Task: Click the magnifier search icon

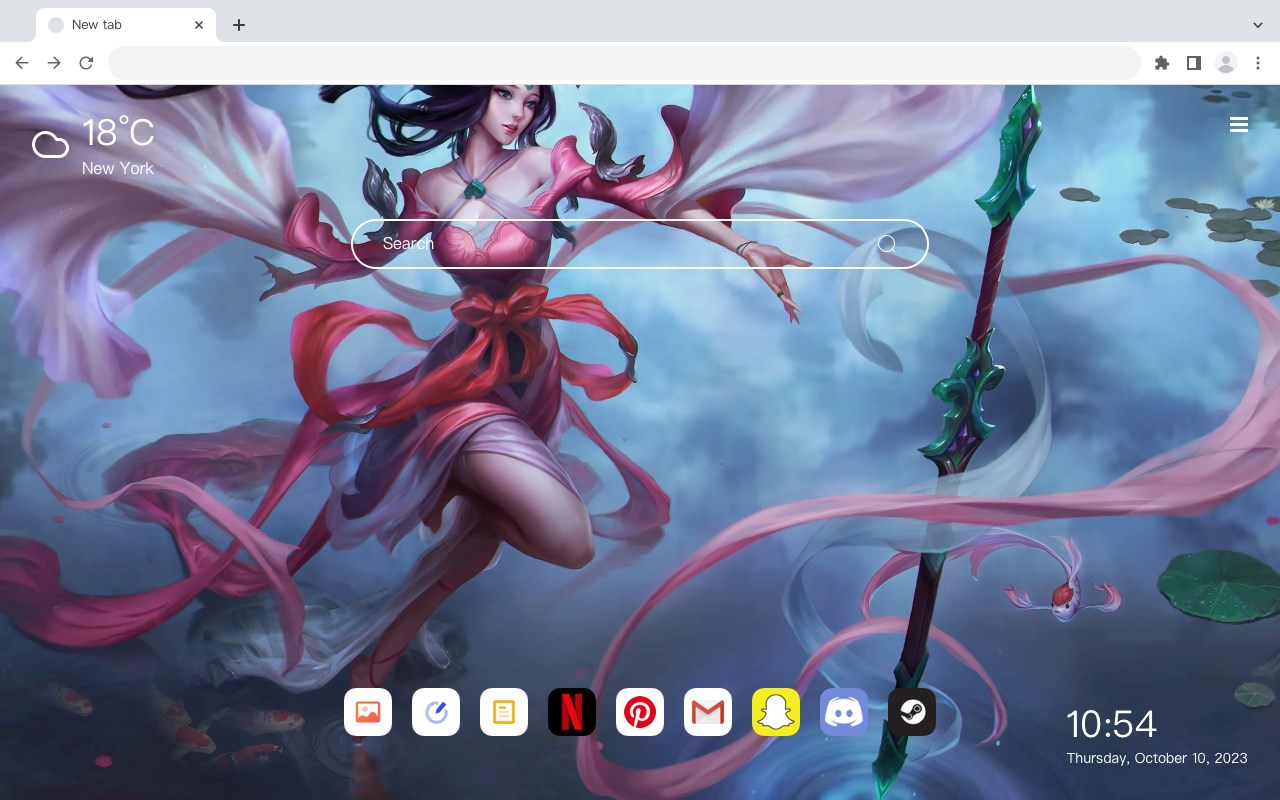Action: [887, 244]
